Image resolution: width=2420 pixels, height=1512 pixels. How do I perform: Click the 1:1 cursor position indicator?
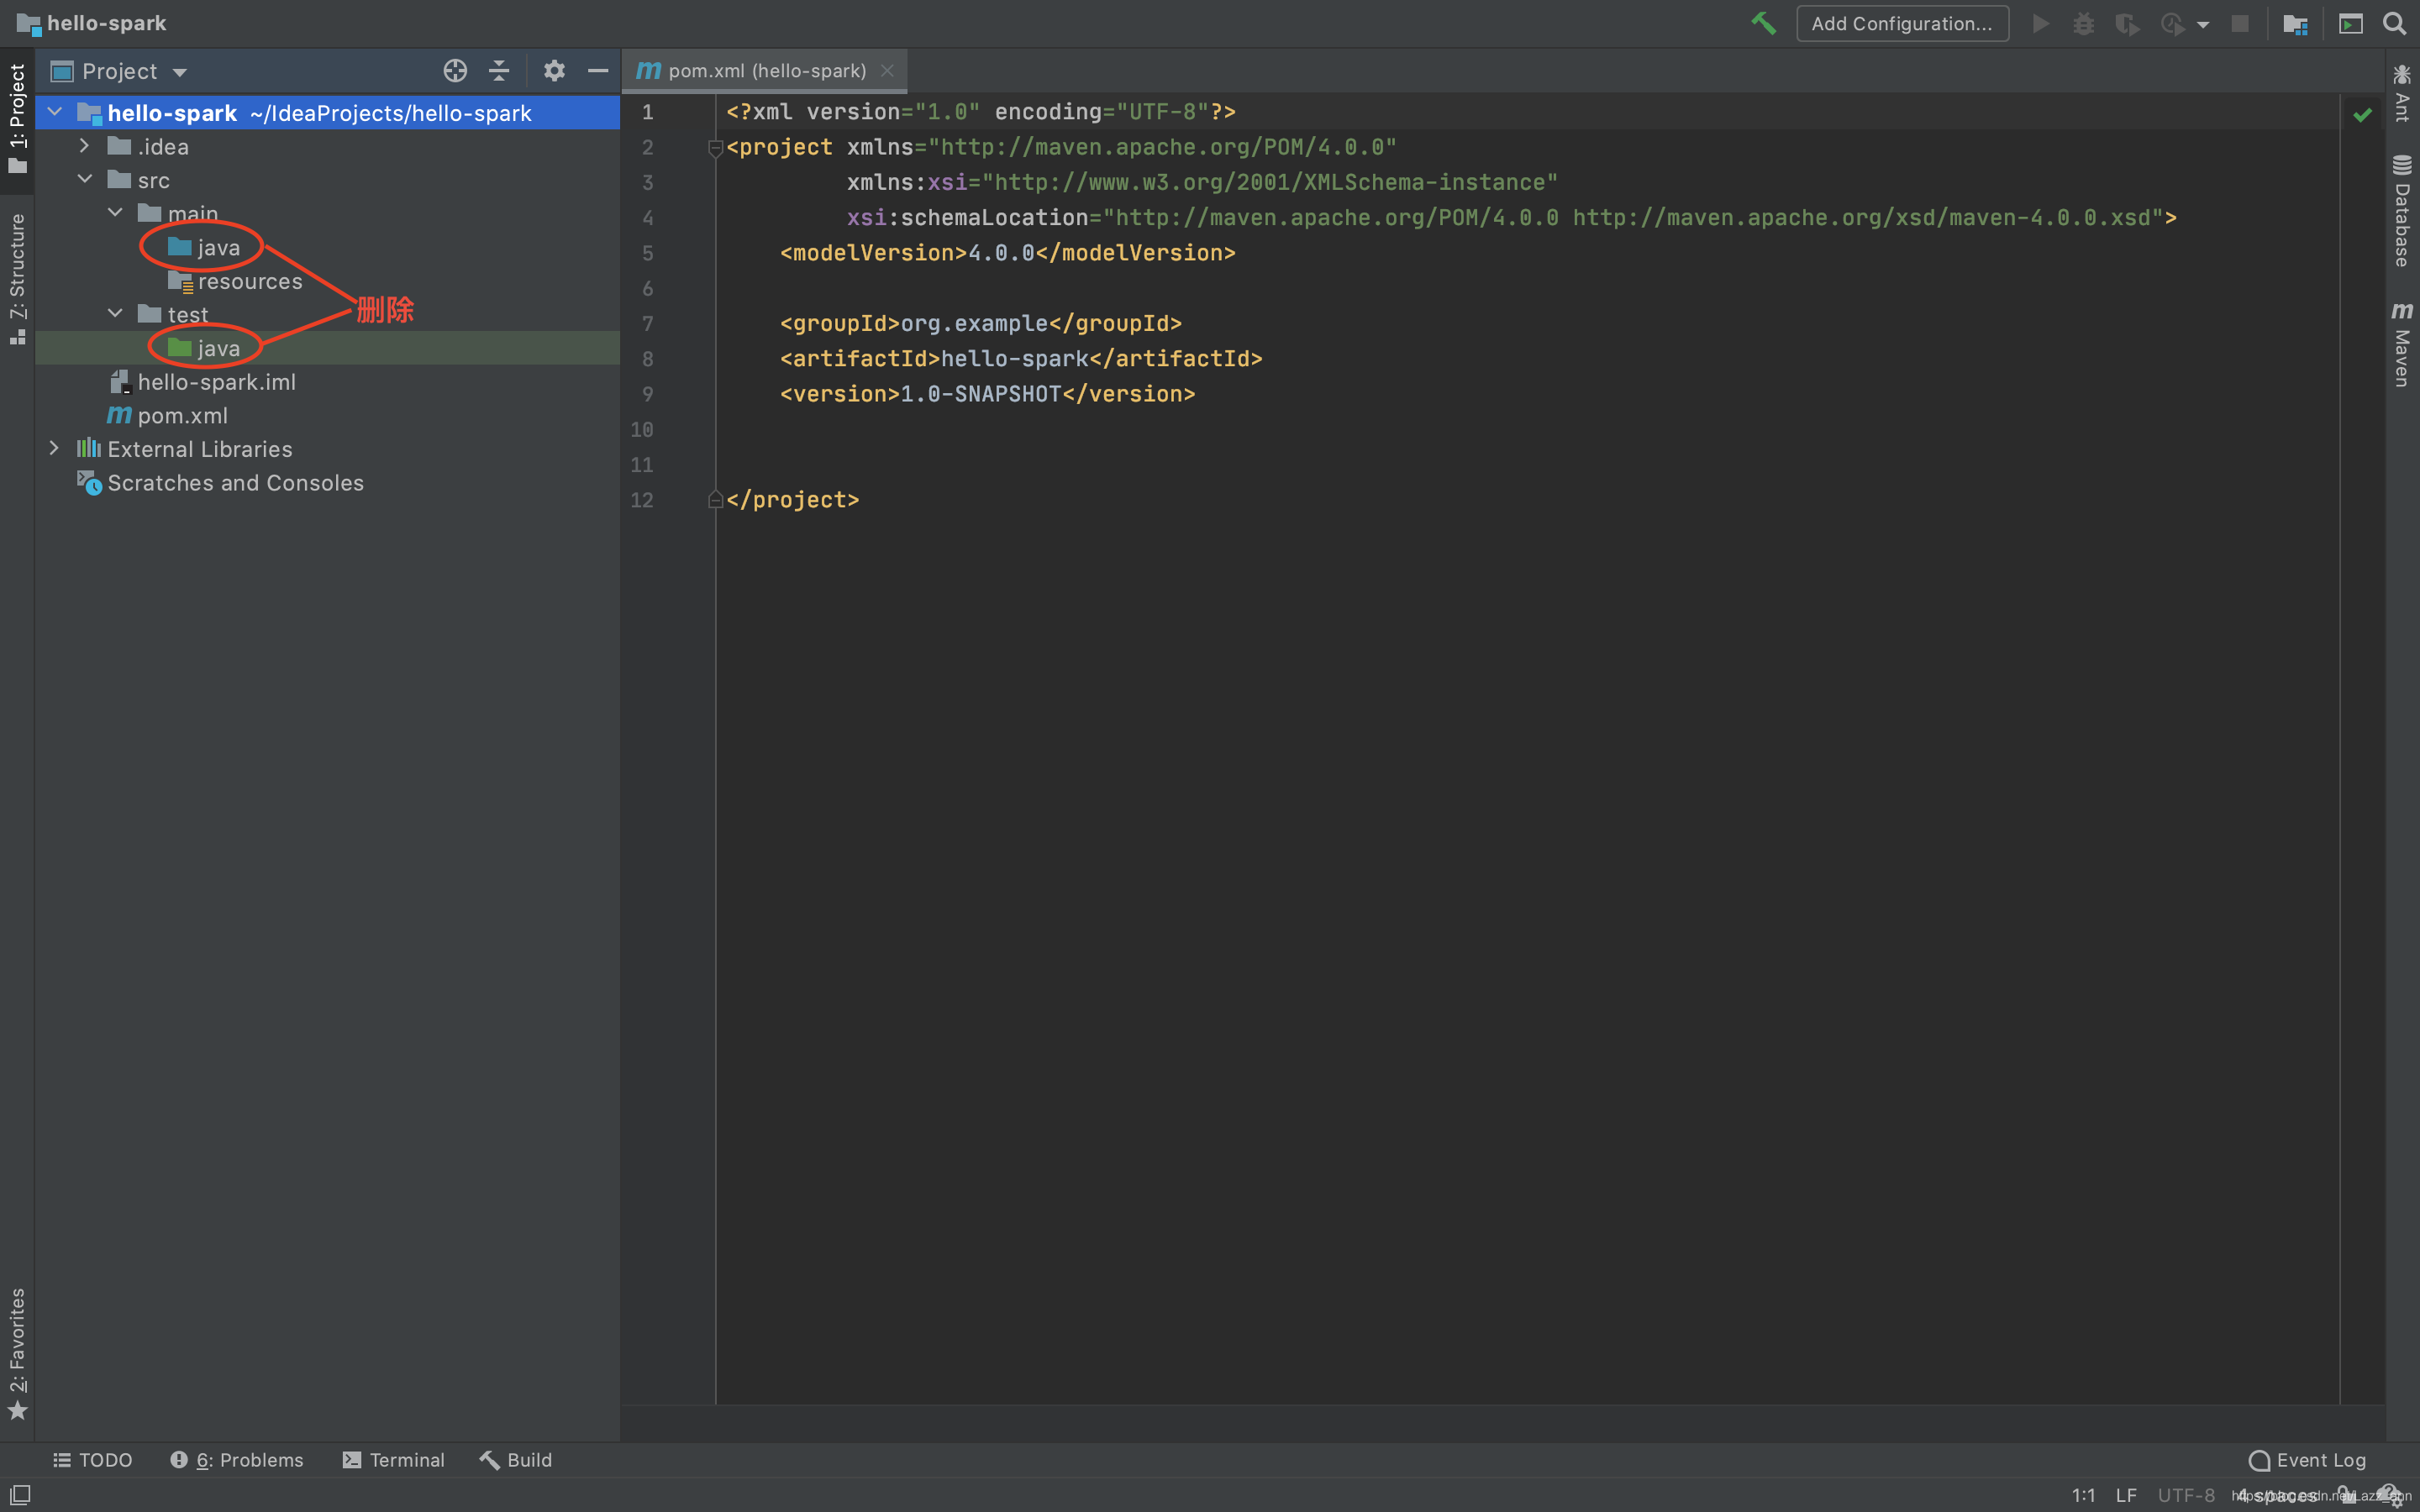pos(2083,1495)
